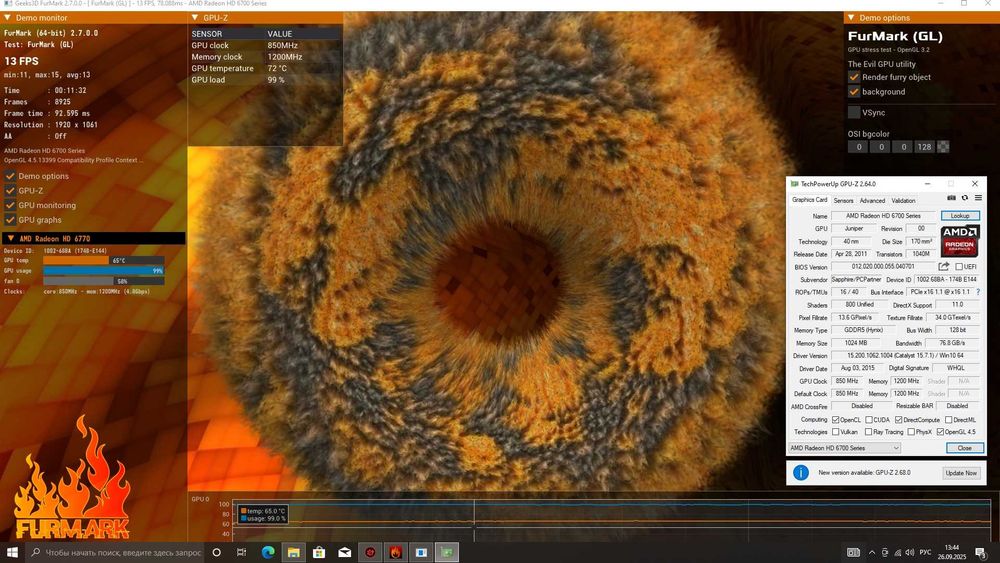Click the GPU 0 temp/usage graph legend
The height and width of the screenshot is (563, 1000).
pyautogui.click(x=263, y=515)
